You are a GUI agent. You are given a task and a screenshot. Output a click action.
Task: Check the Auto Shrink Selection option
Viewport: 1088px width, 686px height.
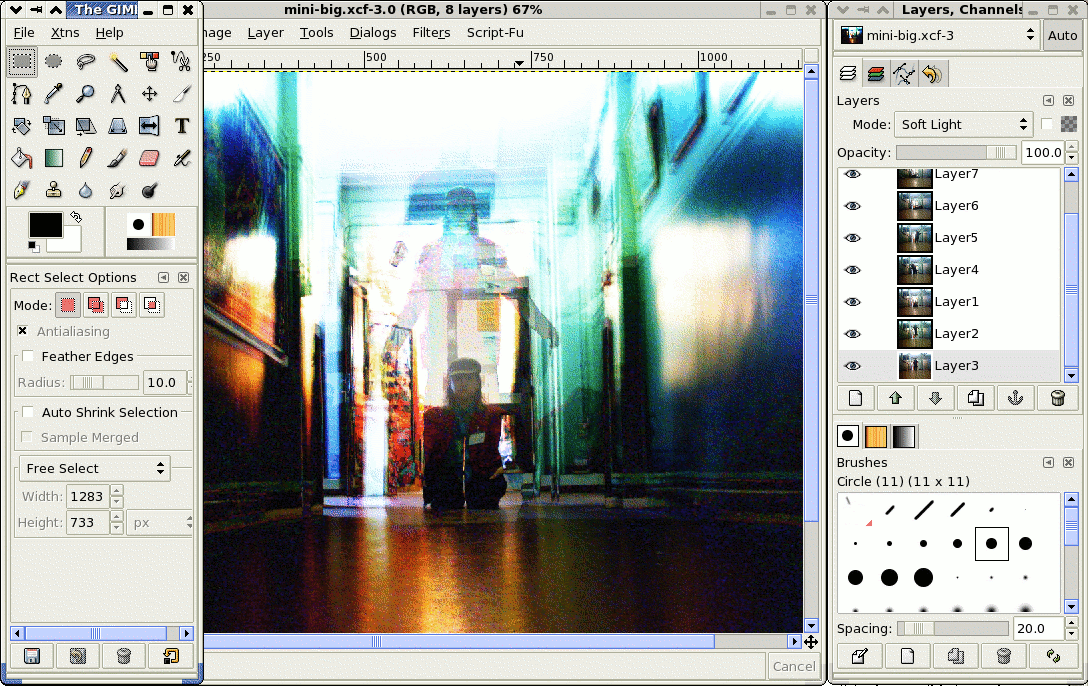tap(28, 412)
